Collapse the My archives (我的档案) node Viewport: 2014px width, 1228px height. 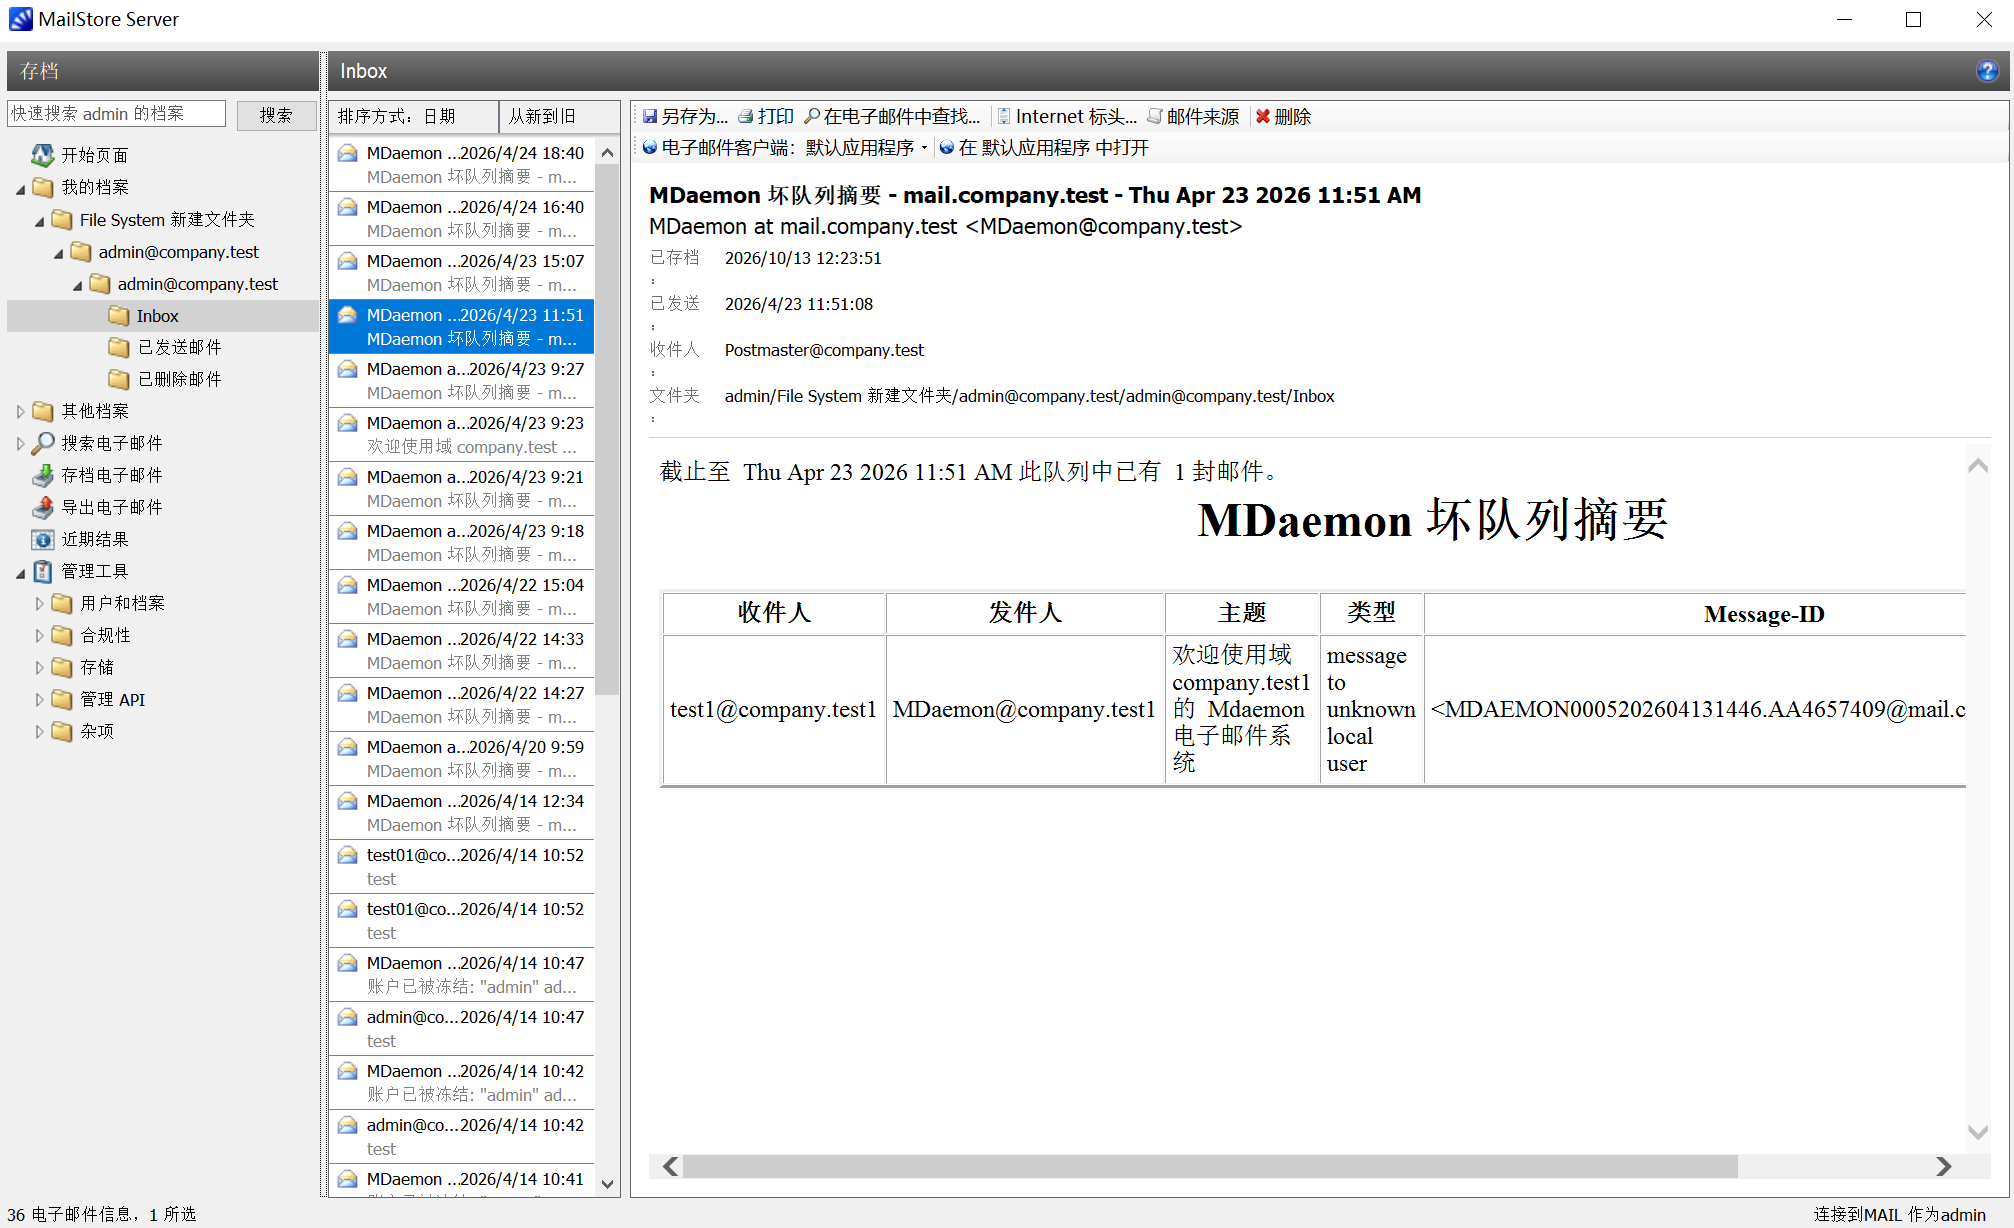[x=21, y=188]
